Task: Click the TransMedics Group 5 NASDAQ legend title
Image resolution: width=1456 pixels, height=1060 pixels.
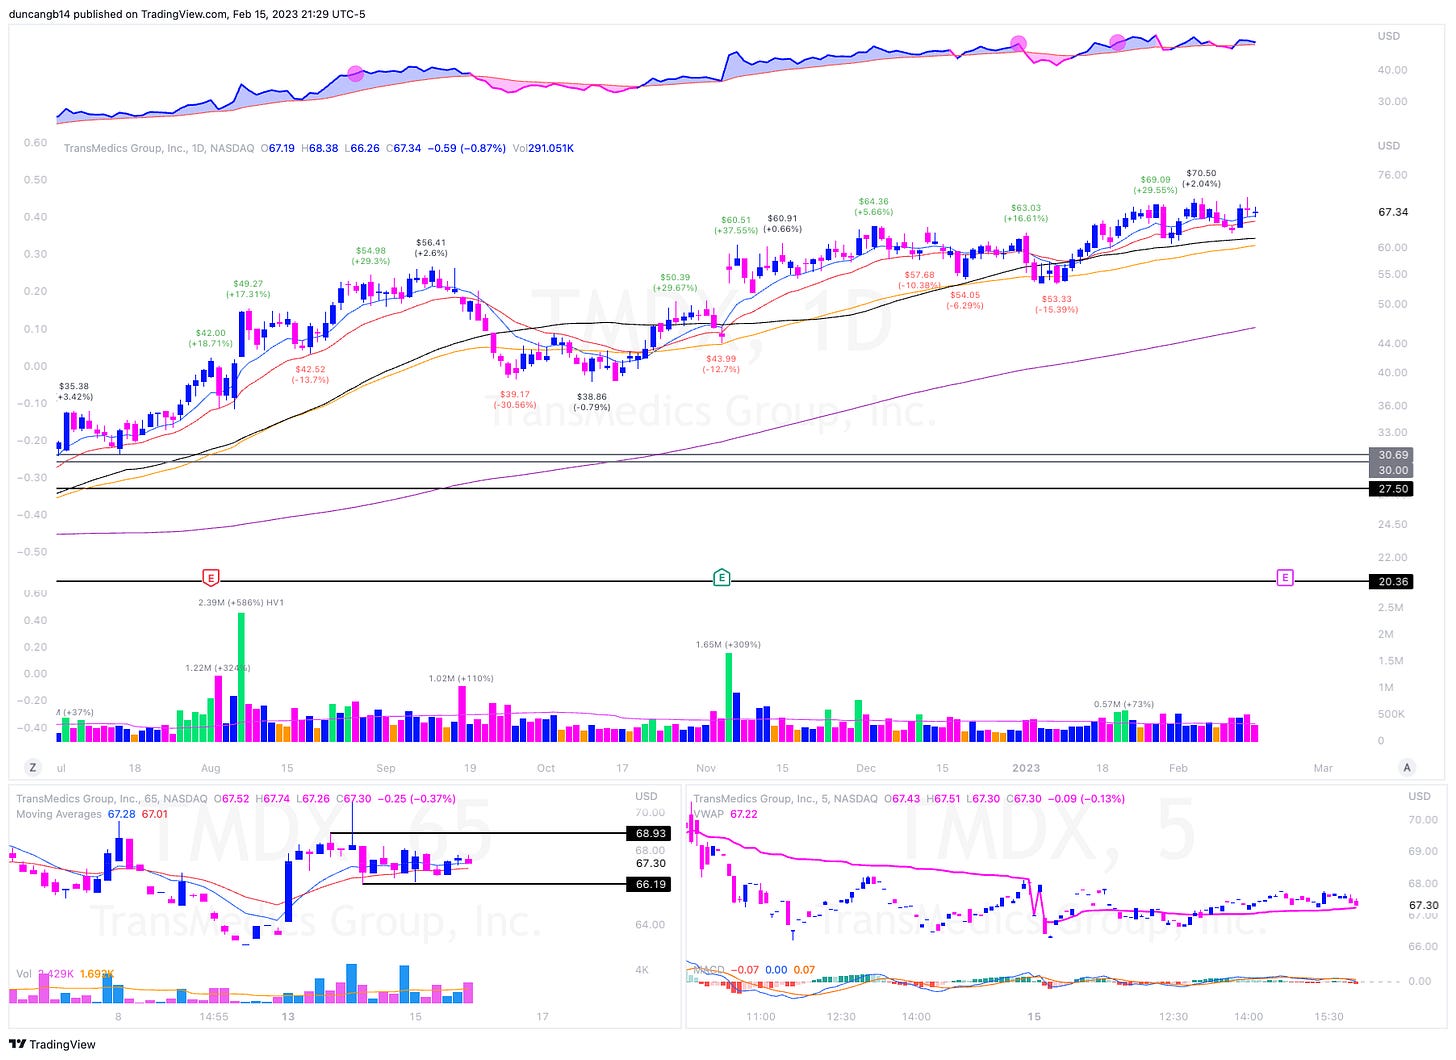Action: tap(785, 799)
